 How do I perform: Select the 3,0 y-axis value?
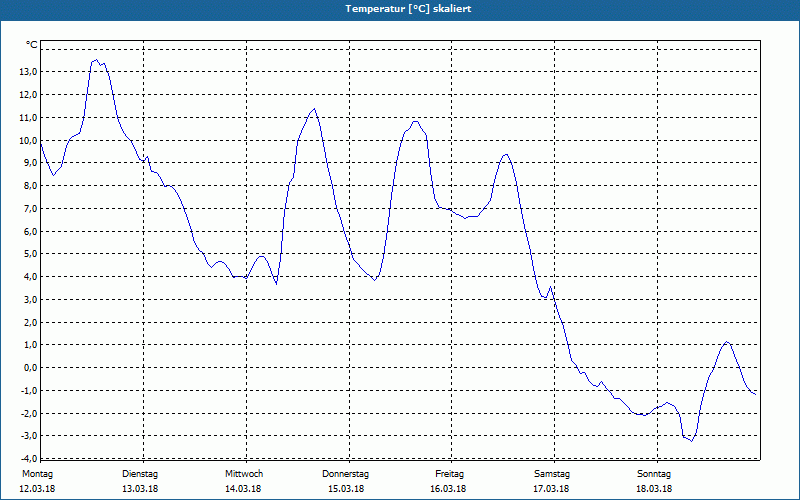pos(30,299)
